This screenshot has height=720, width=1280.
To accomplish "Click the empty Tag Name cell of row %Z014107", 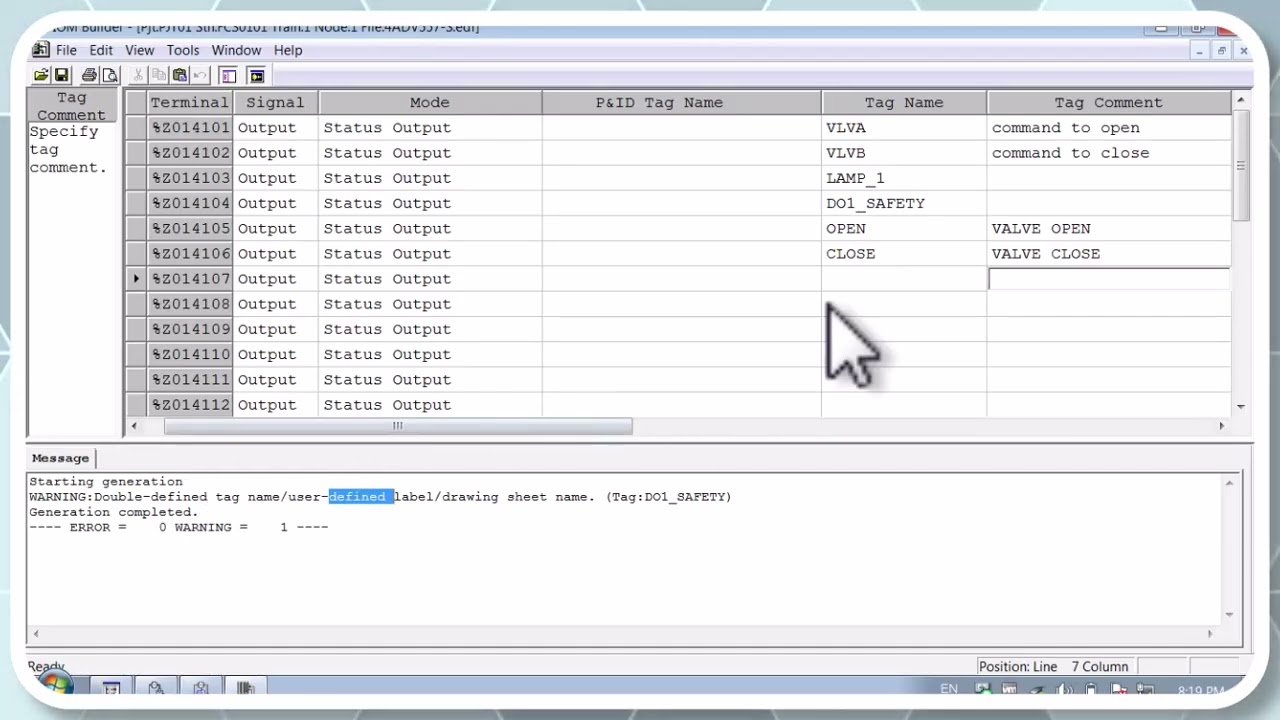I will (x=904, y=279).
